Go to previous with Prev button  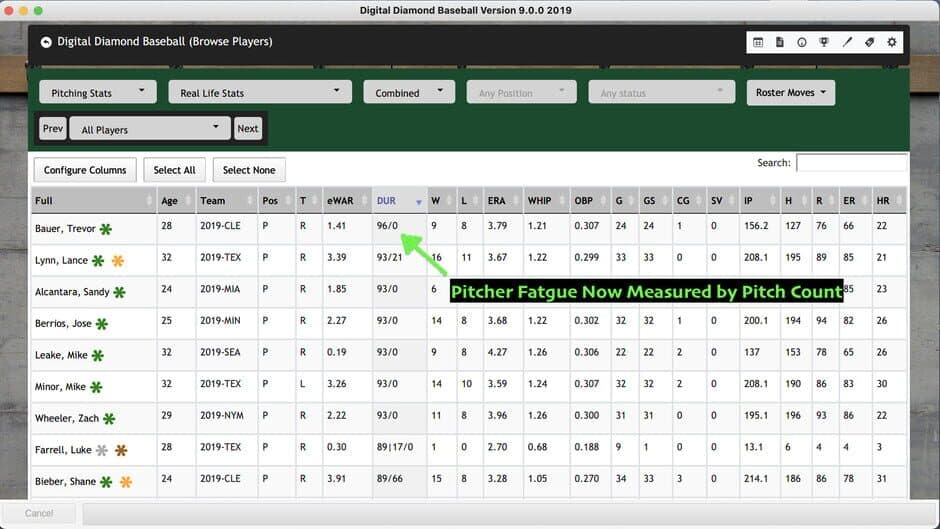coord(53,128)
